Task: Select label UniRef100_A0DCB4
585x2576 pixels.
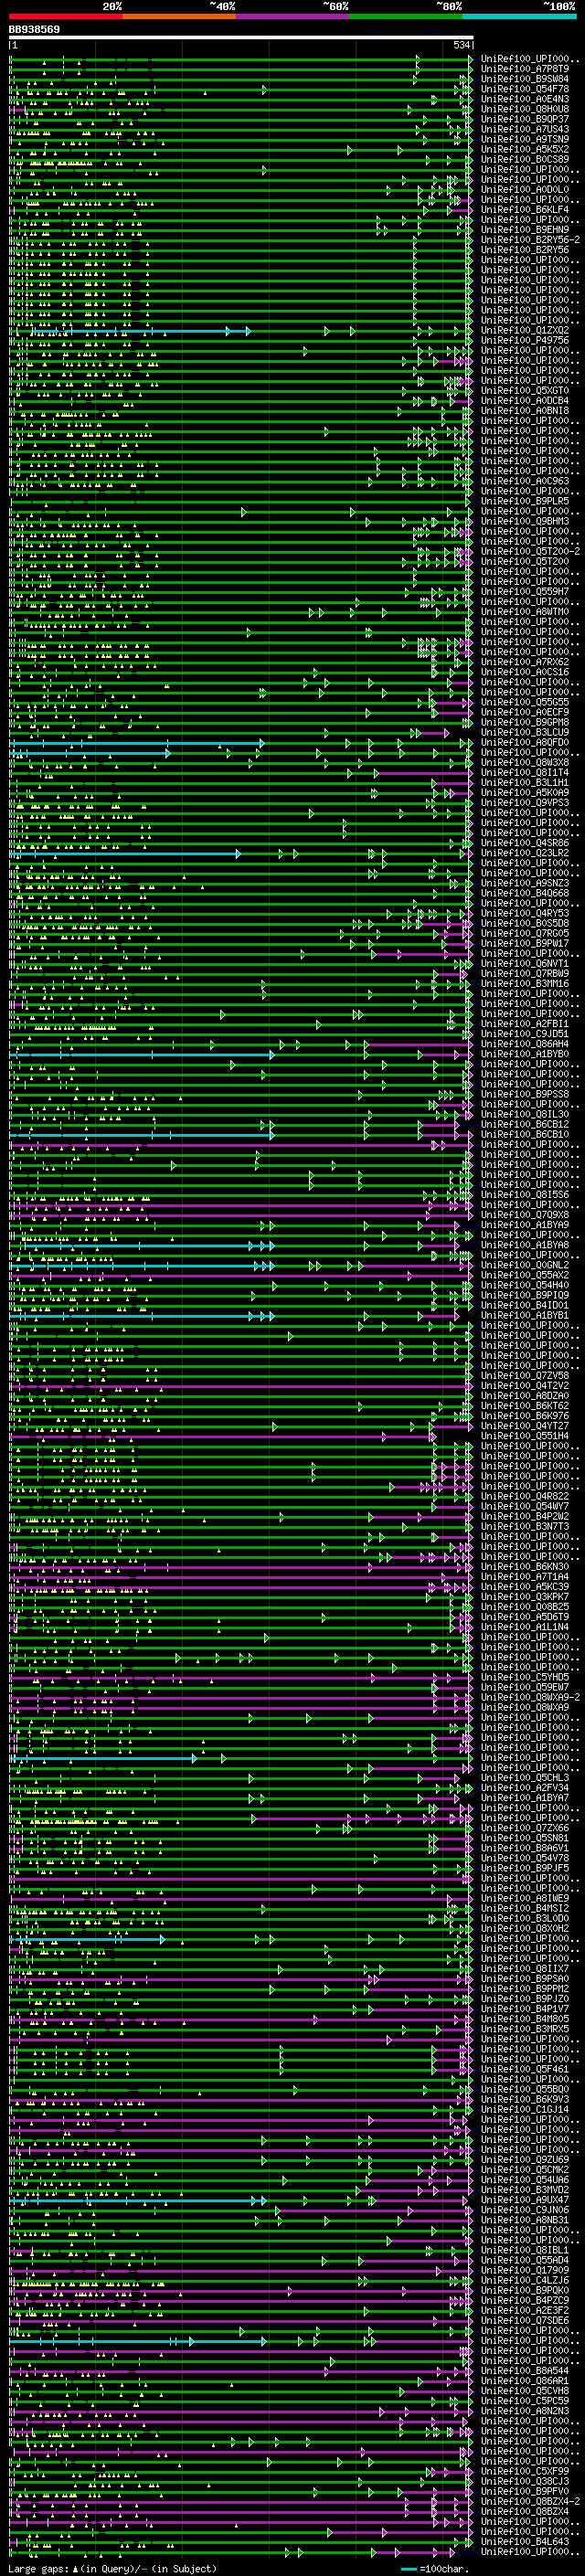Action: pos(525,400)
